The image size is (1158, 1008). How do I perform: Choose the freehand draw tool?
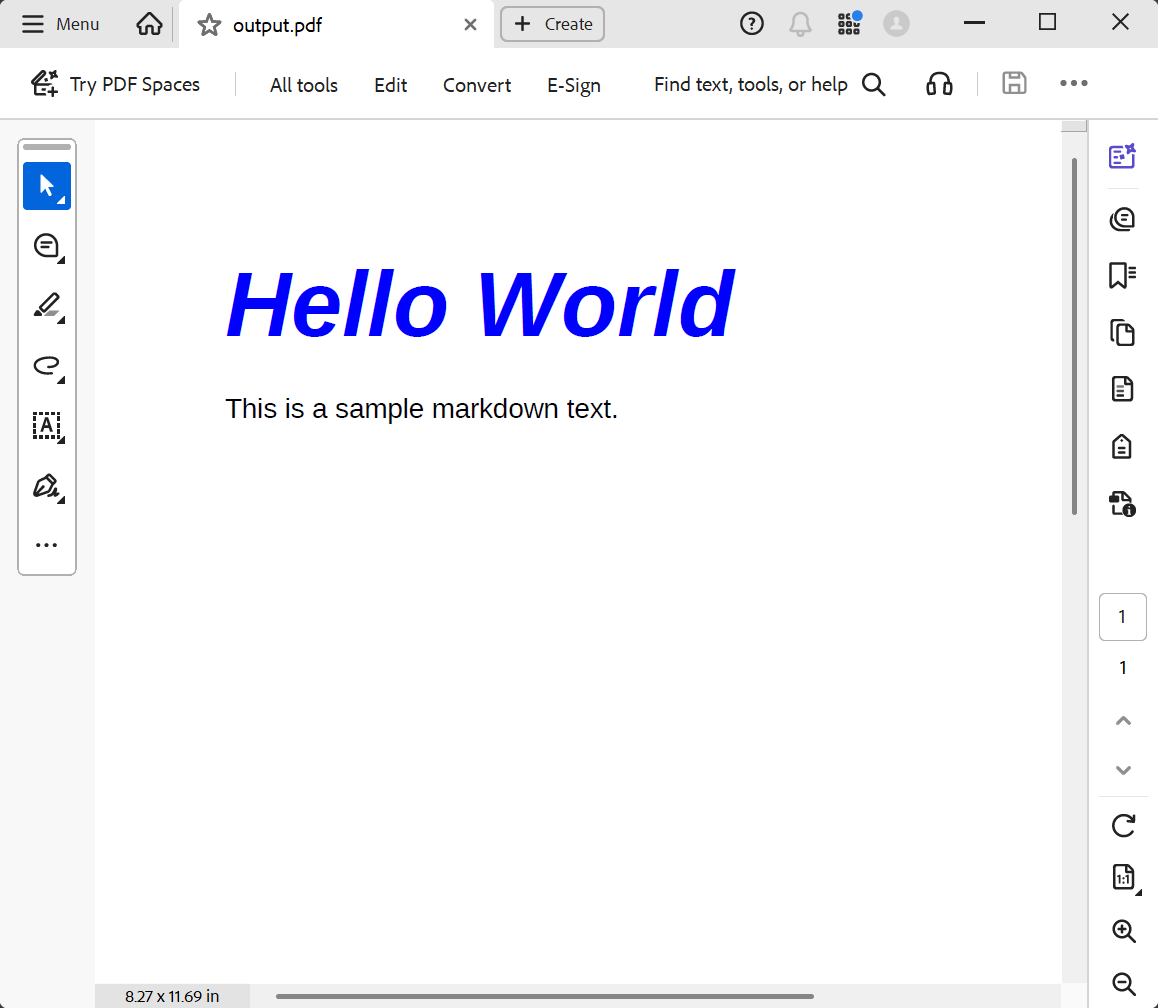(x=46, y=366)
